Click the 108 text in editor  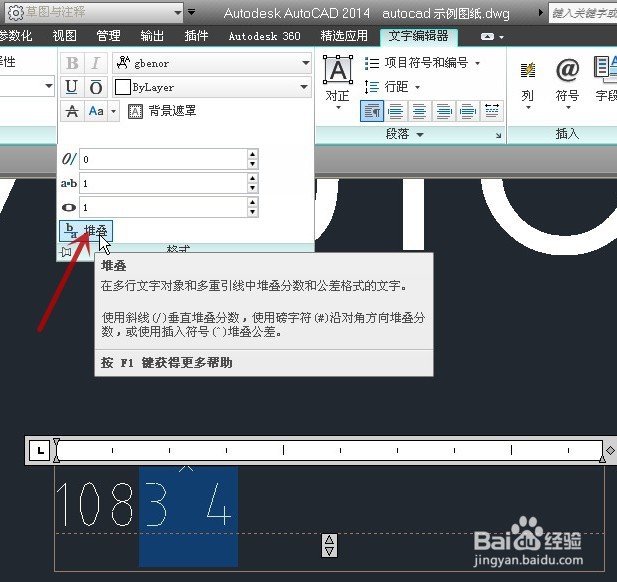[95, 504]
